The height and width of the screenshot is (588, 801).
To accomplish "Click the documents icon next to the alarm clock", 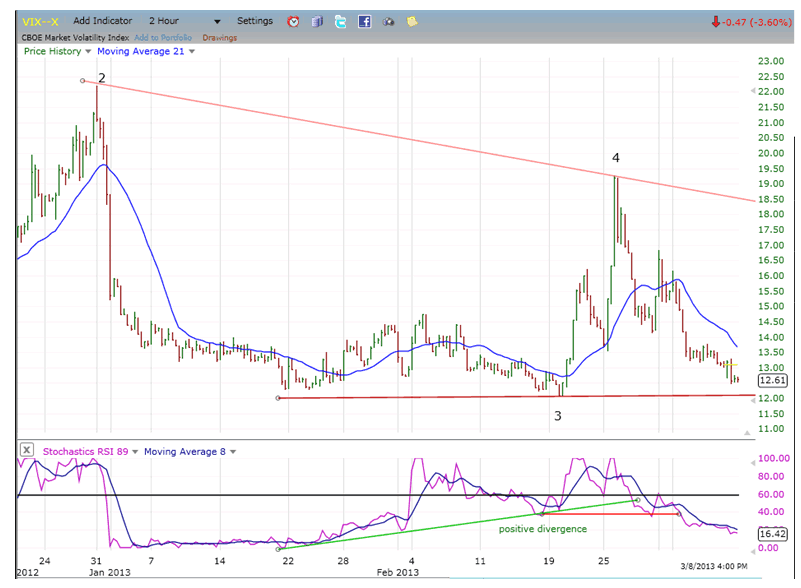I will pos(317,21).
